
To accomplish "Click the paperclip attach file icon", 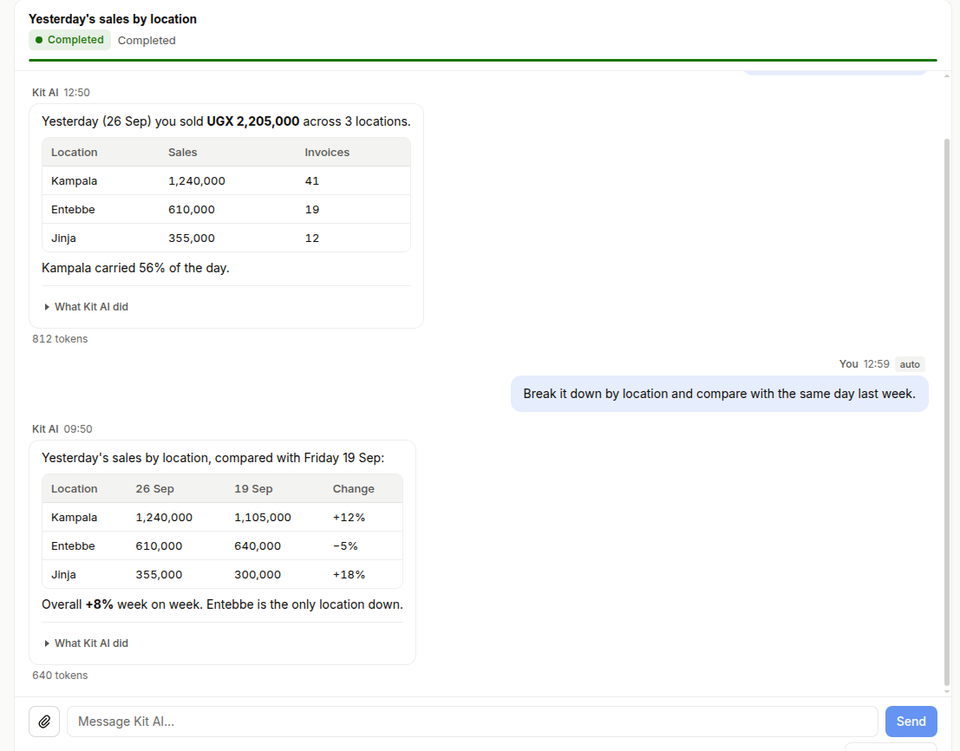I will [44, 722].
